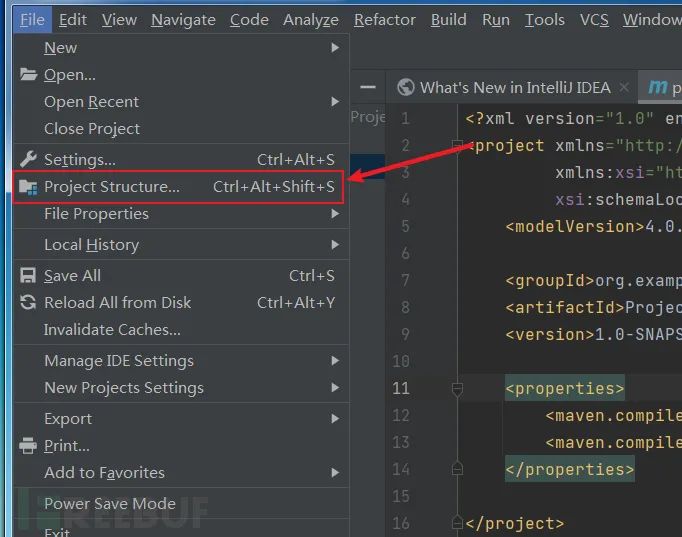The height and width of the screenshot is (537, 682).
Task: Open the Run menu
Action: 496,20
